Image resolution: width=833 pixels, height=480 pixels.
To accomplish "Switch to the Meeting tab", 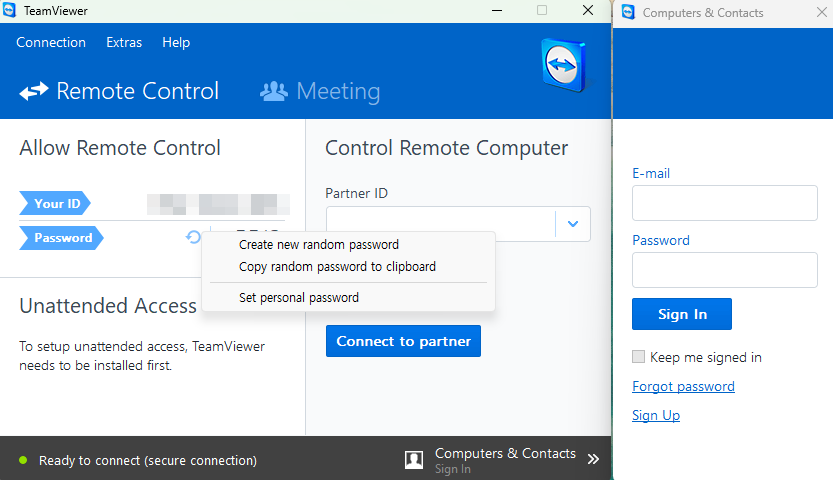I will (x=320, y=91).
